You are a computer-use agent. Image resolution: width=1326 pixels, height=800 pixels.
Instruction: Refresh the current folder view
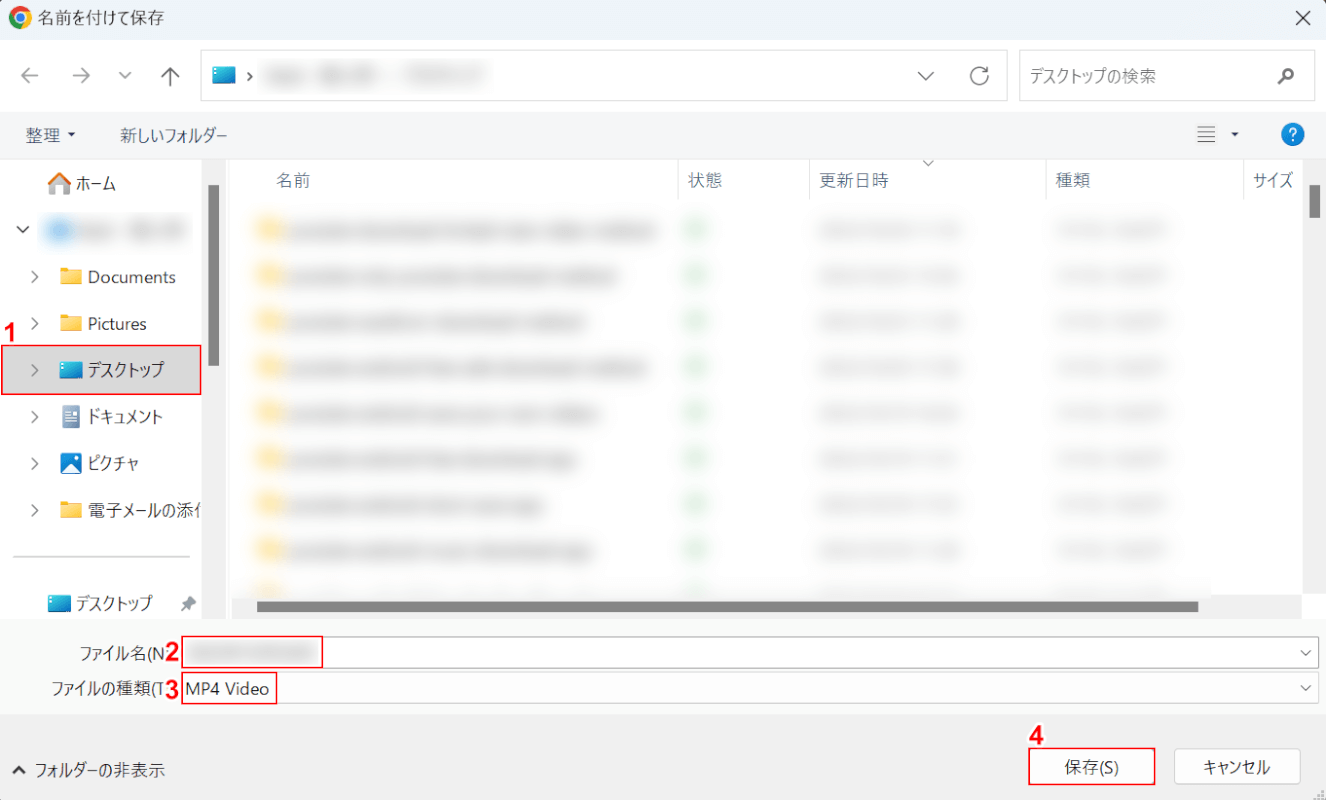980,76
